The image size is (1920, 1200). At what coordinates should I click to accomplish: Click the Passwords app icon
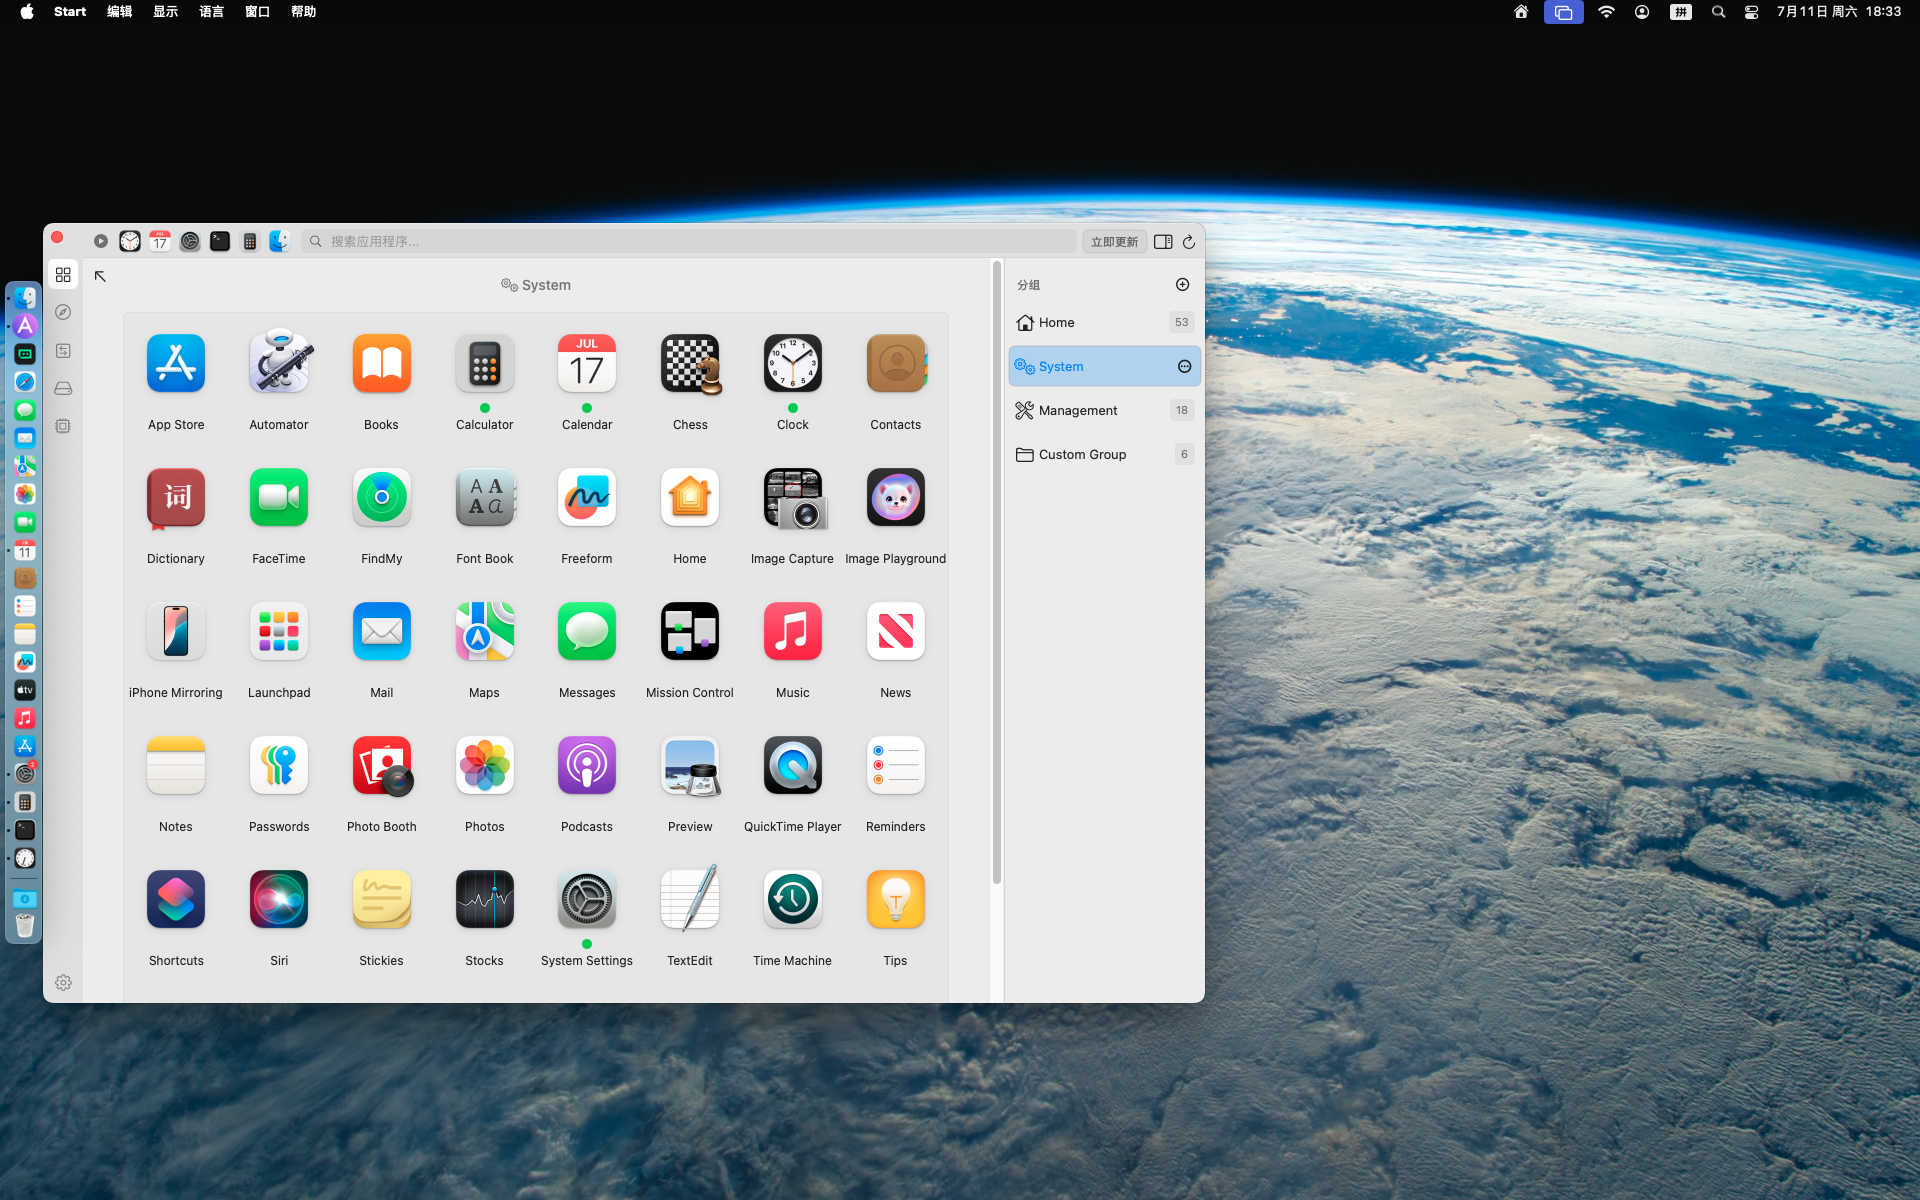[279, 765]
